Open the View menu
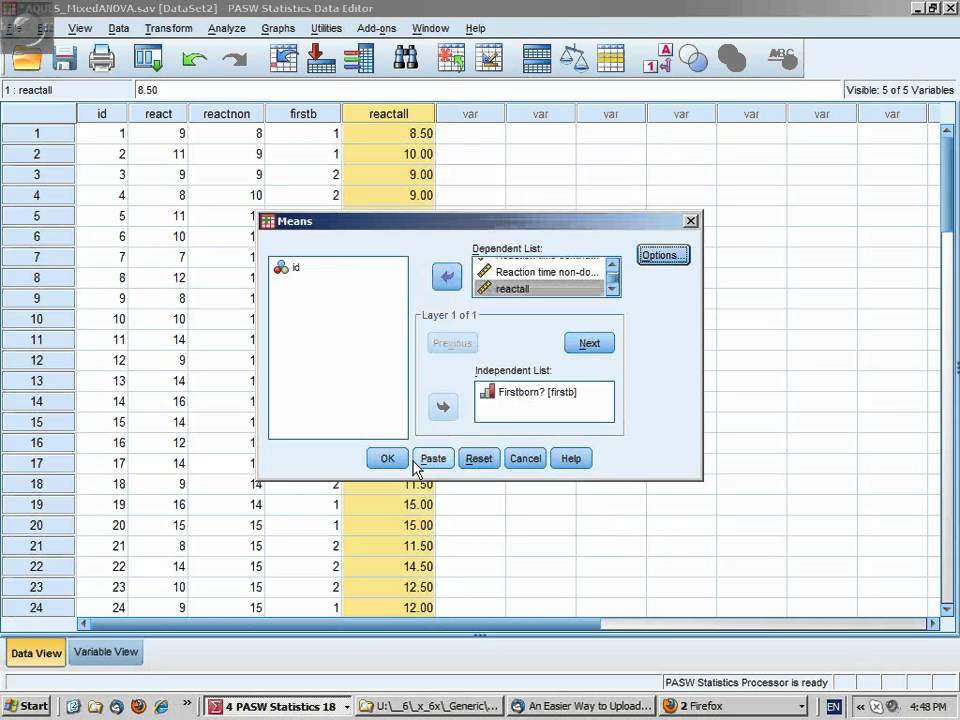The height and width of the screenshot is (720, 960). point(80,28)
